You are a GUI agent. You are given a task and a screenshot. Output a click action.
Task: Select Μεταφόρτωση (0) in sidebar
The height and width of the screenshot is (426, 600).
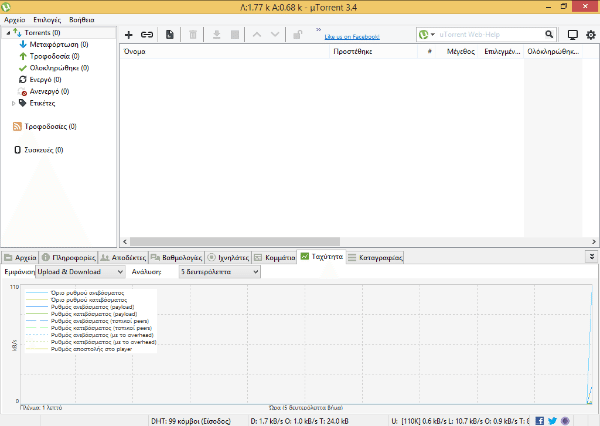point(59,44)
